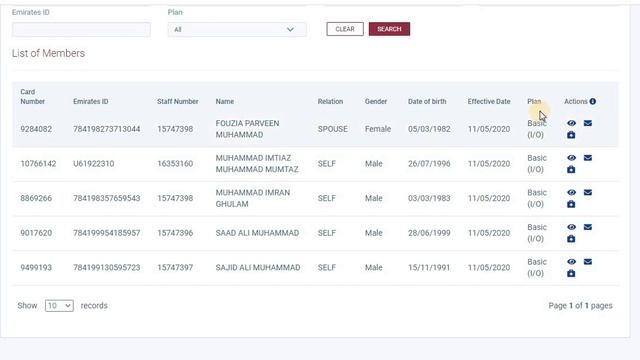The image size is (640, 360).
Task: Click medical bag icon in Muhammad Imran row
Action: coord(571,204)
